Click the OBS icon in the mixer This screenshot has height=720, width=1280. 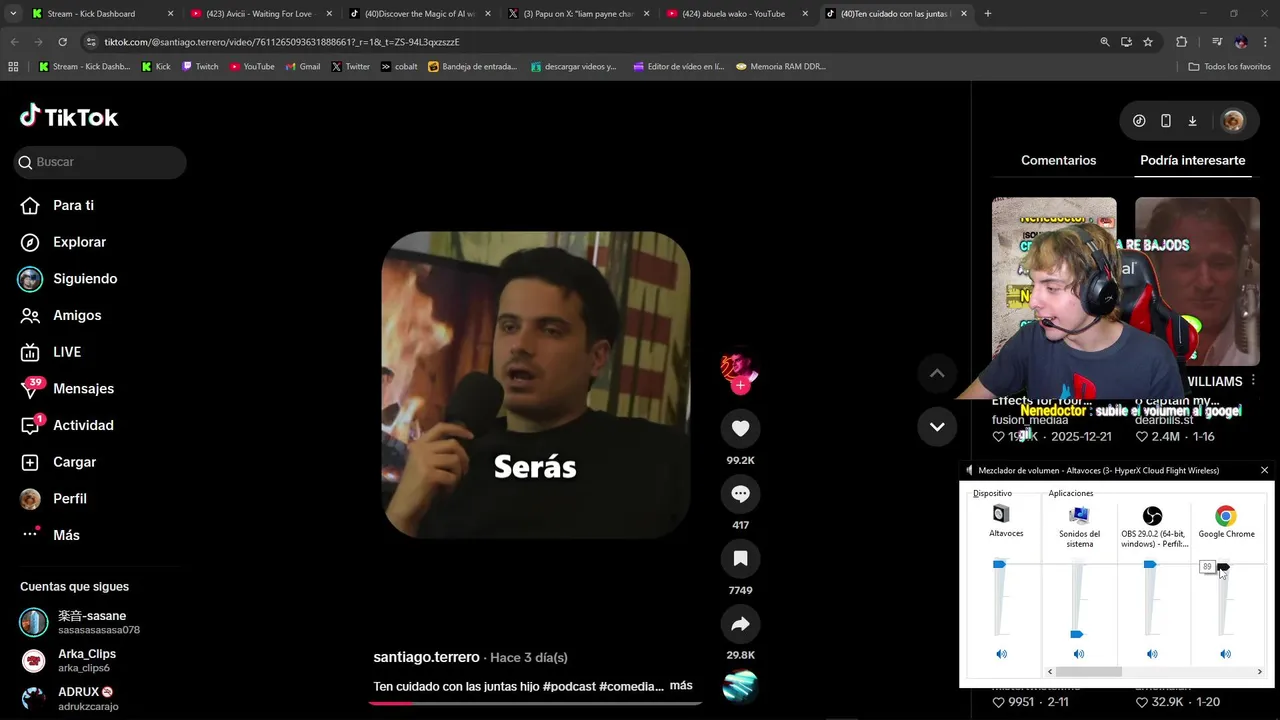(x=1152, y=516)
